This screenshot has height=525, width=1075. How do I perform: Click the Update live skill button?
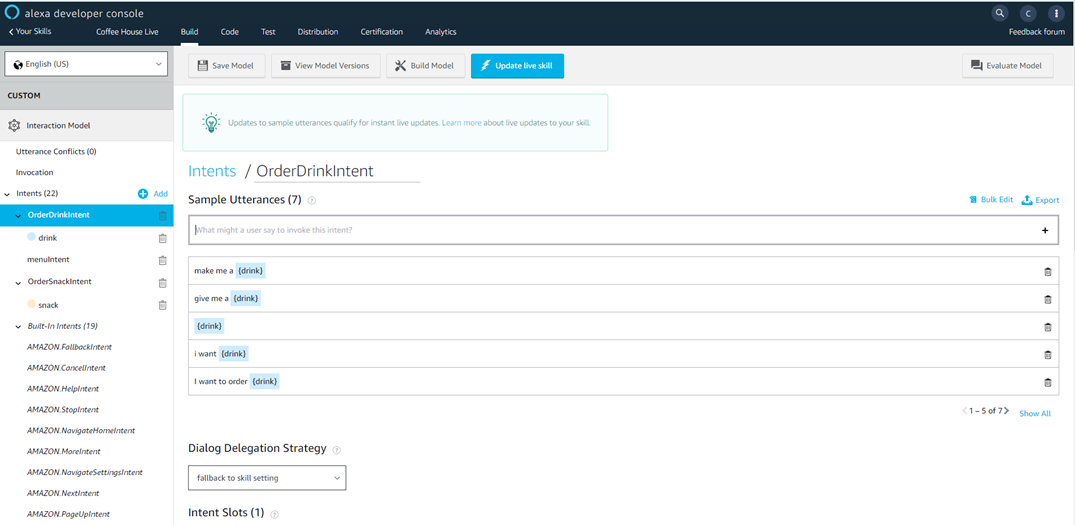pyautogui.click(x=517, y=66)
